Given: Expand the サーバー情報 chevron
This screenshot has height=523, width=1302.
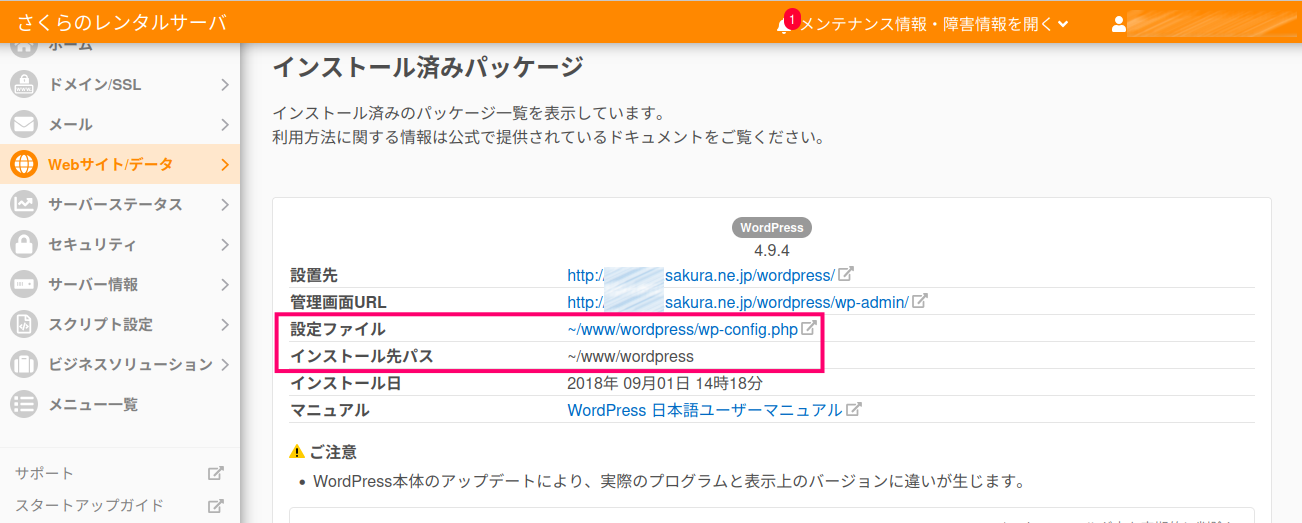Looking at the screenshot, I should pyautogui.click(x=225, y=285).
